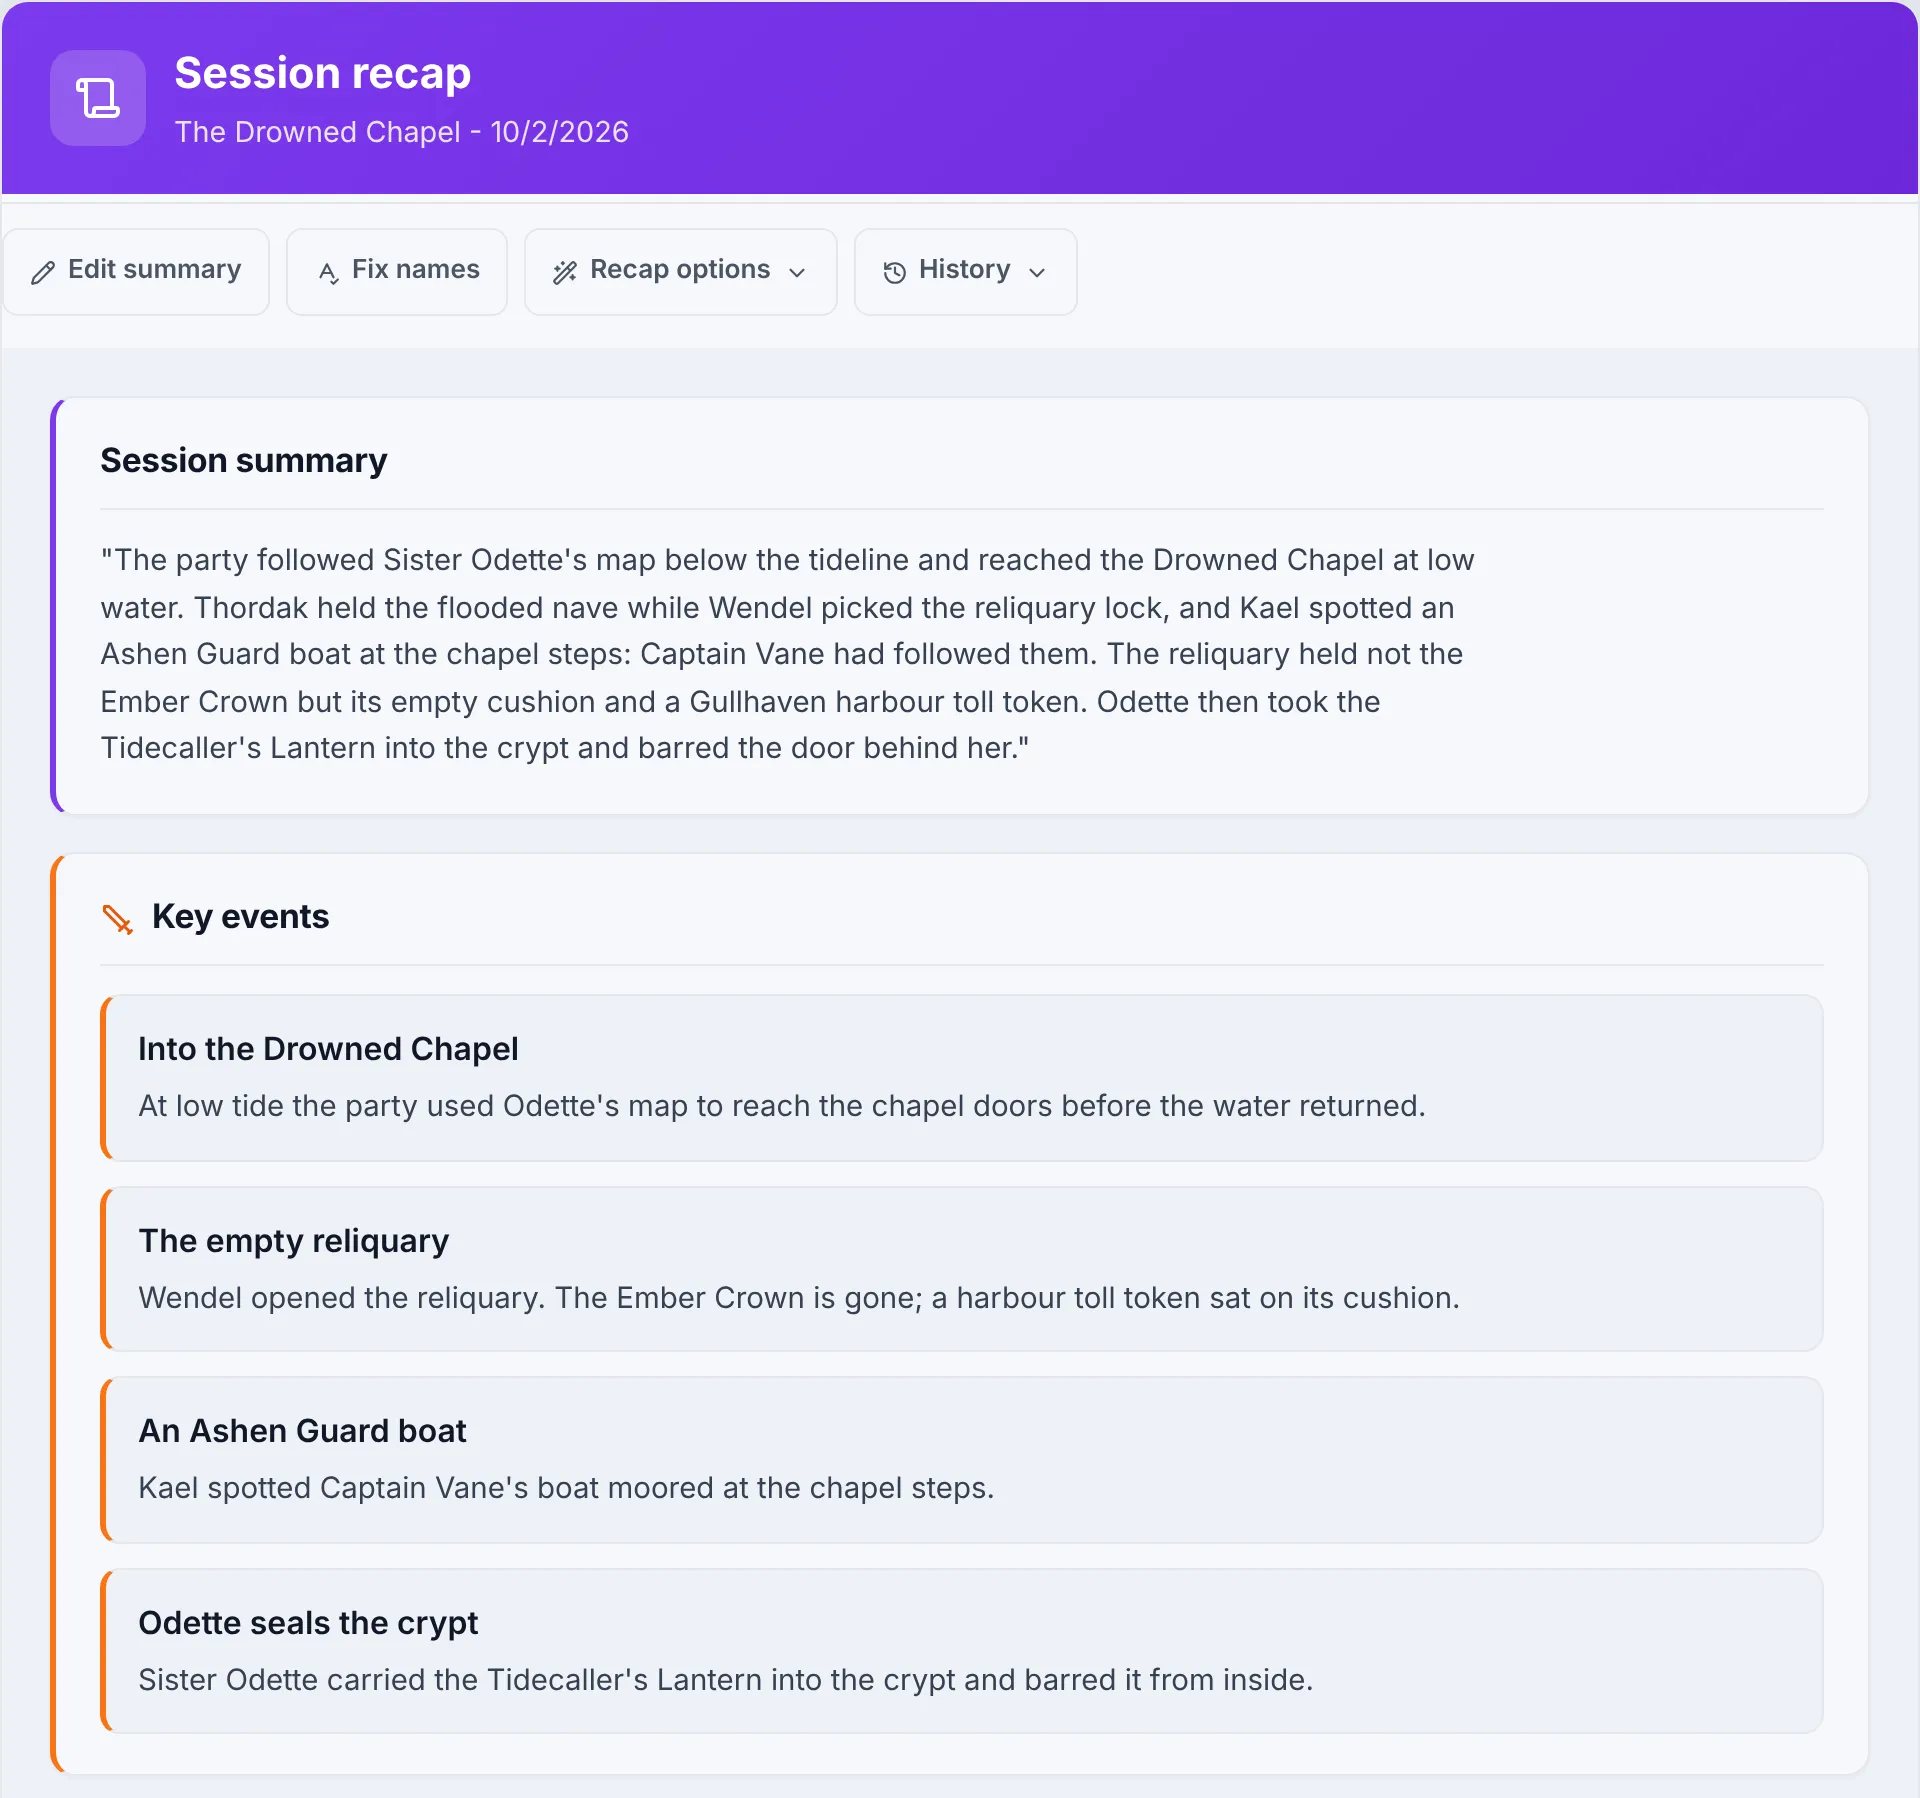Image resolution: width=1920 pixels, height=1798 pixels.
Task: Click the scroll icon in the header
Action: (98, 98)
